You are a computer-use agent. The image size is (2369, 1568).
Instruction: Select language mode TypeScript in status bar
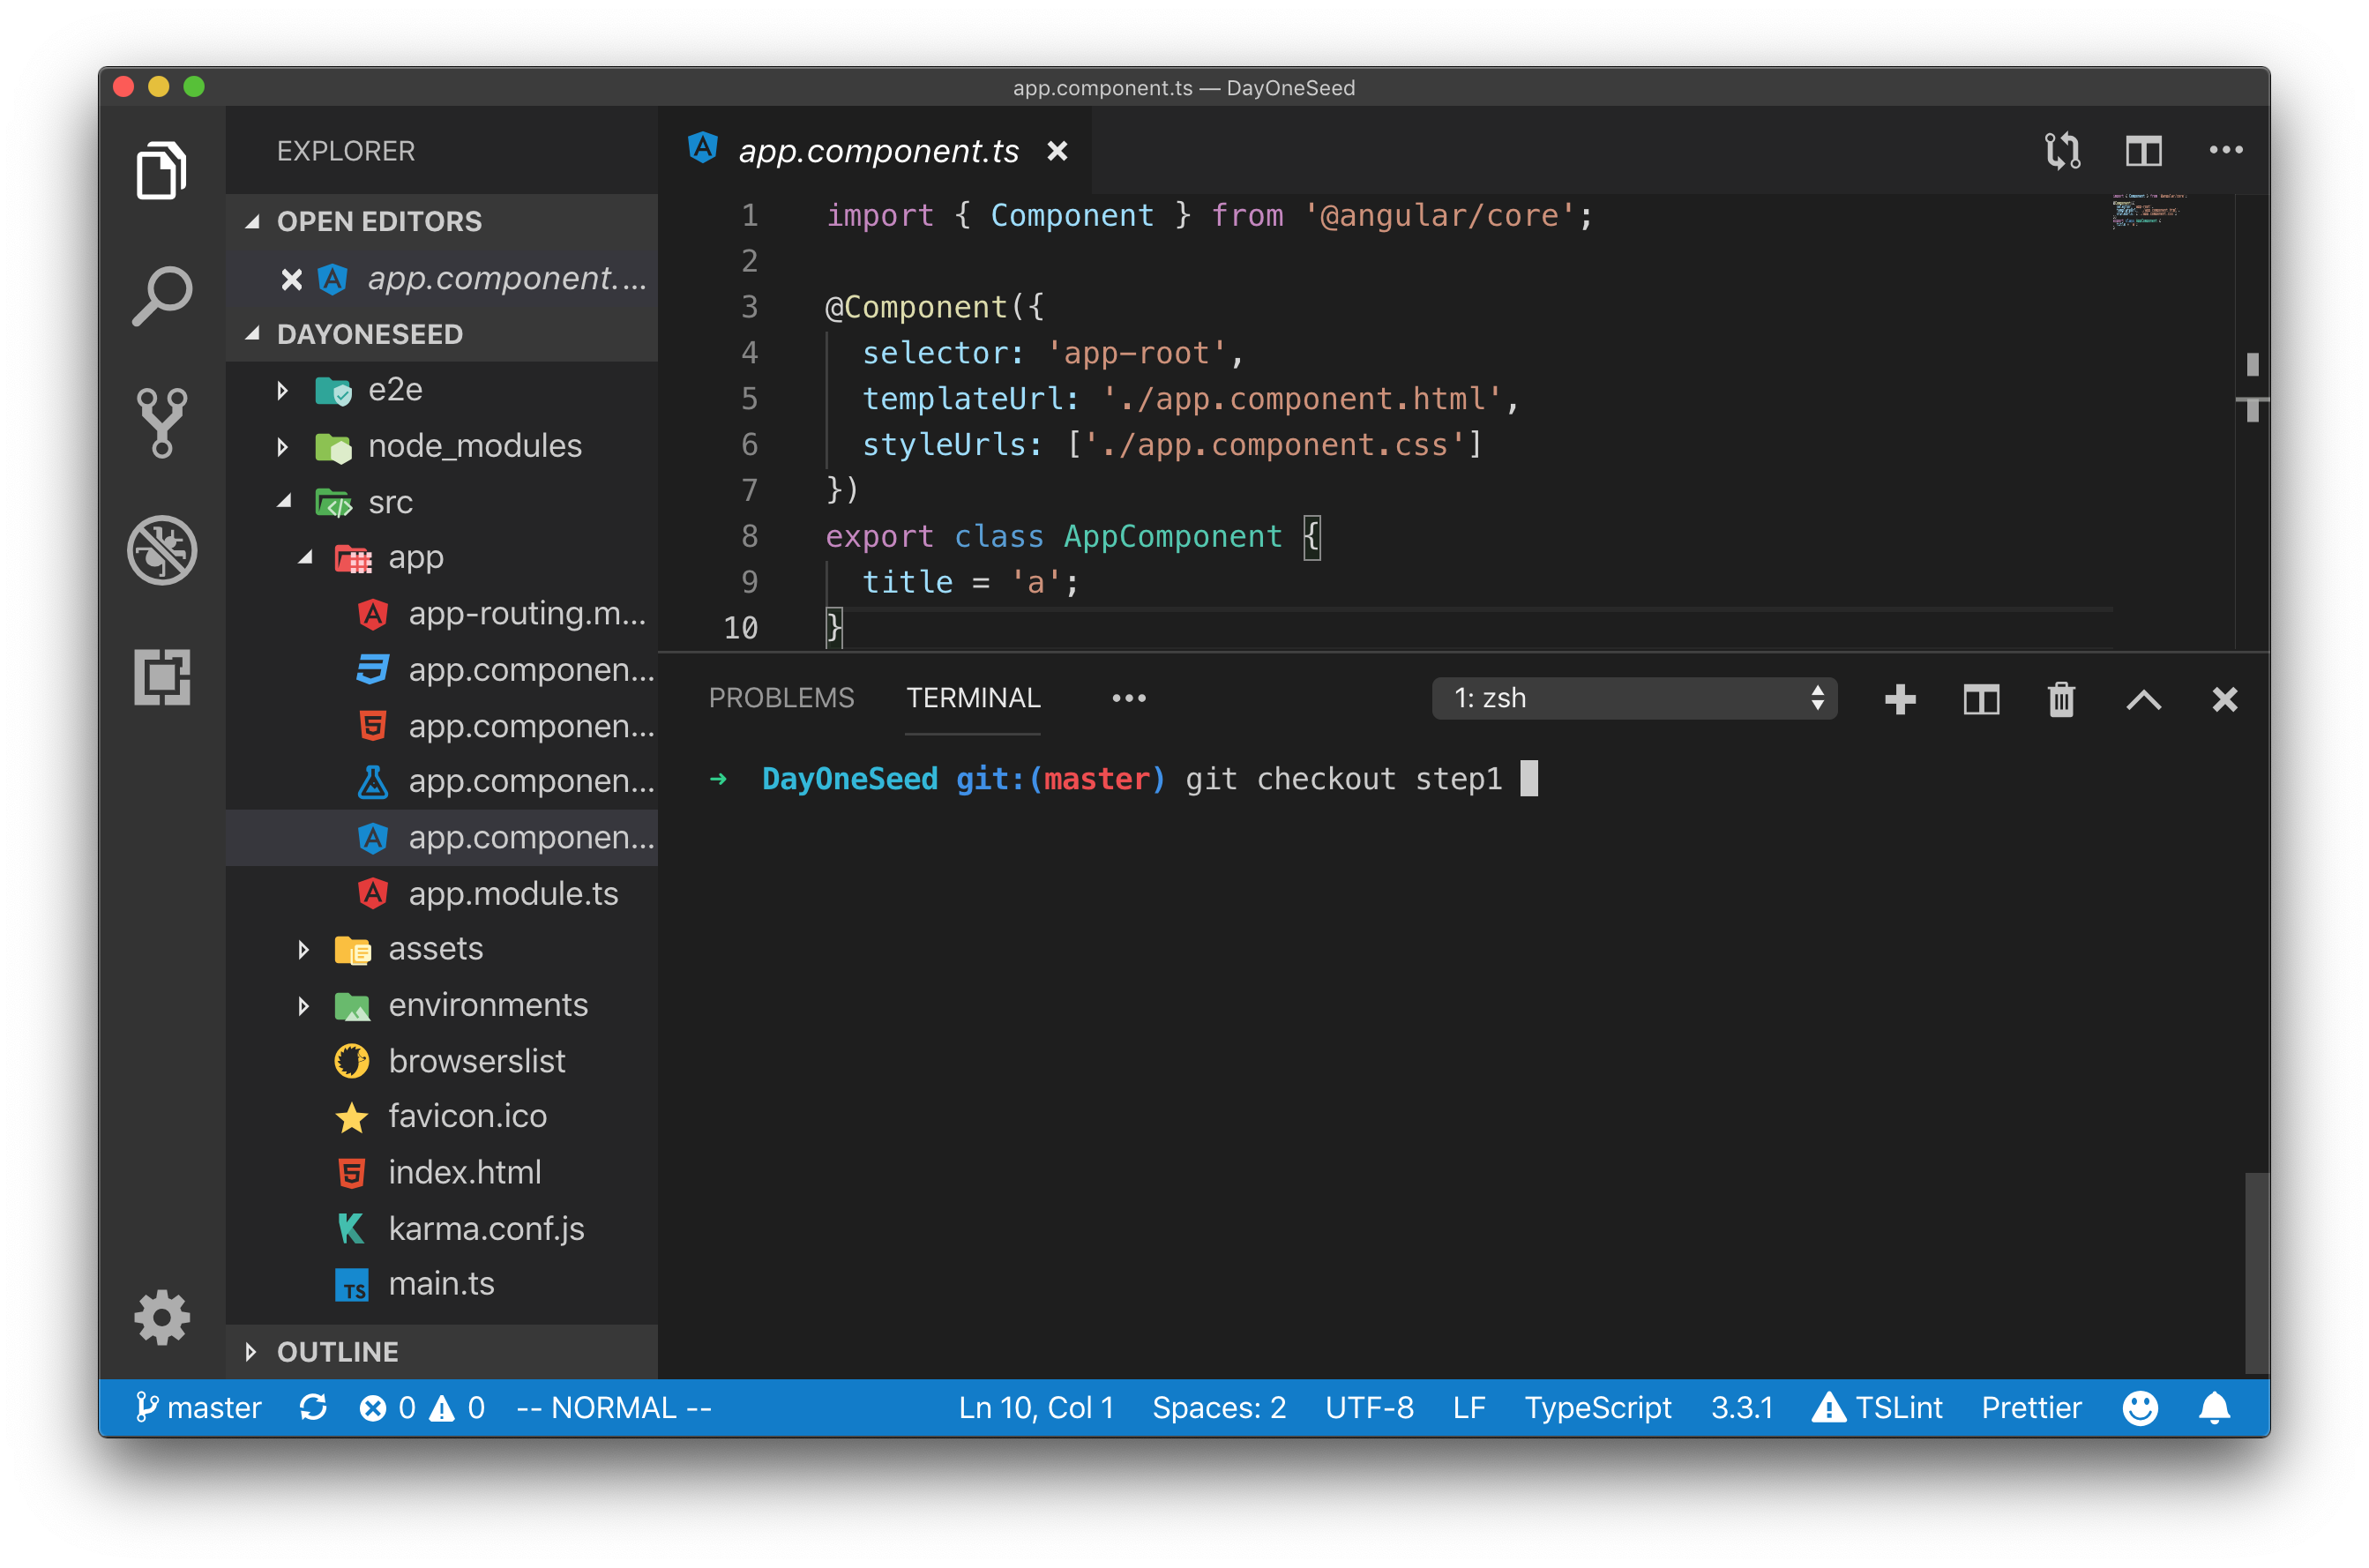[1597, 1408]
